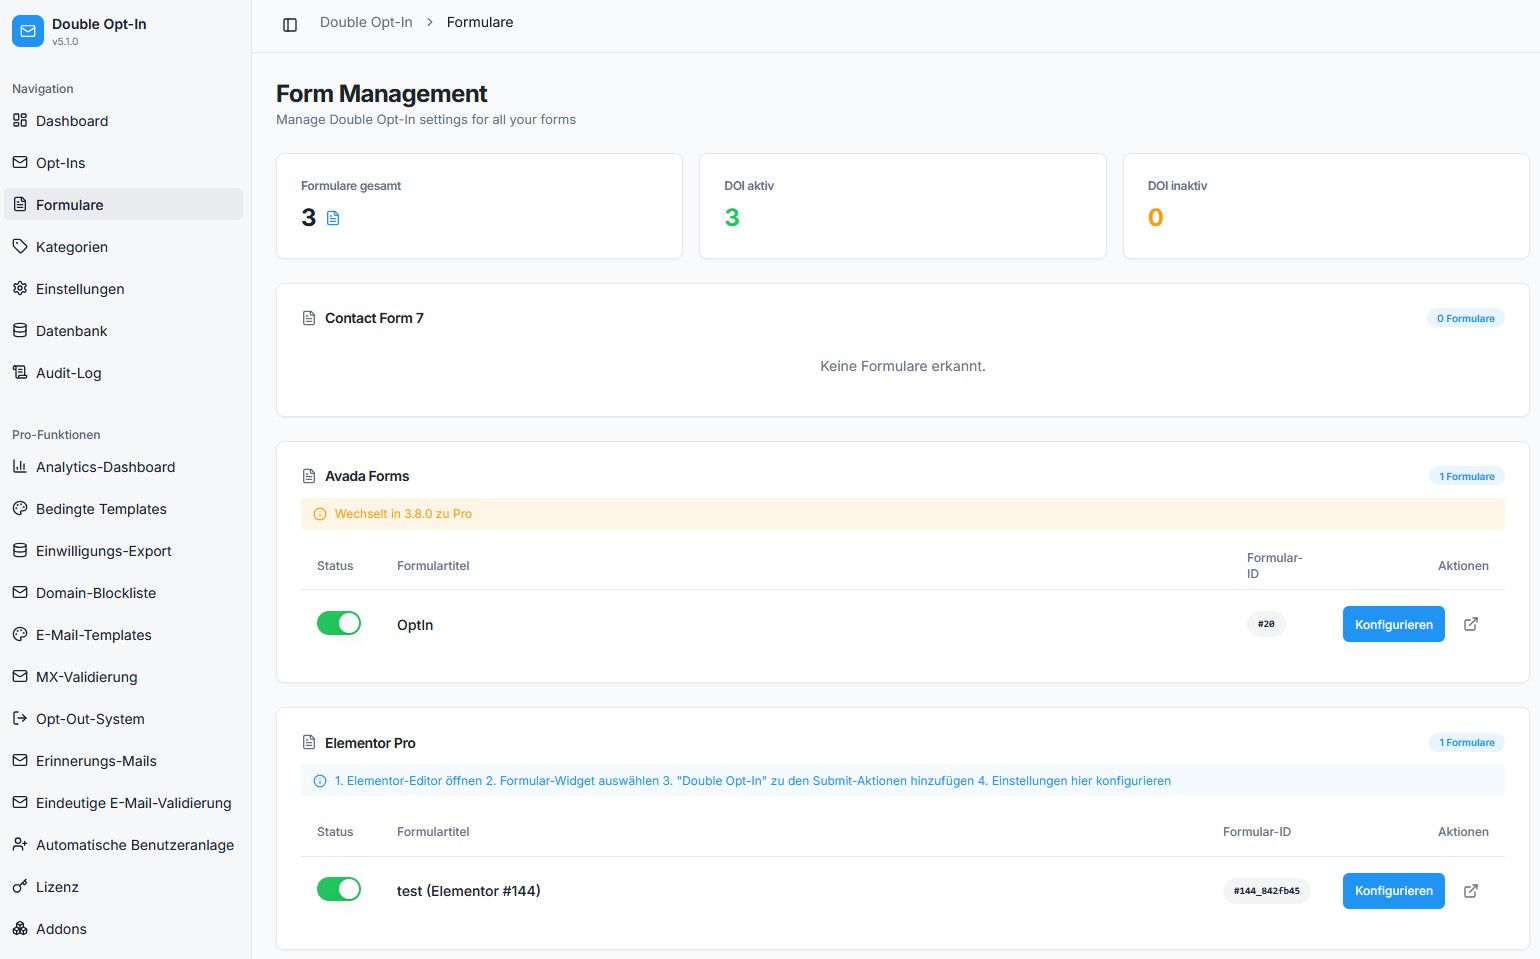Click the 'OptIn' form title
This screenshot has width=1540, height=959.
coord(415,625)
